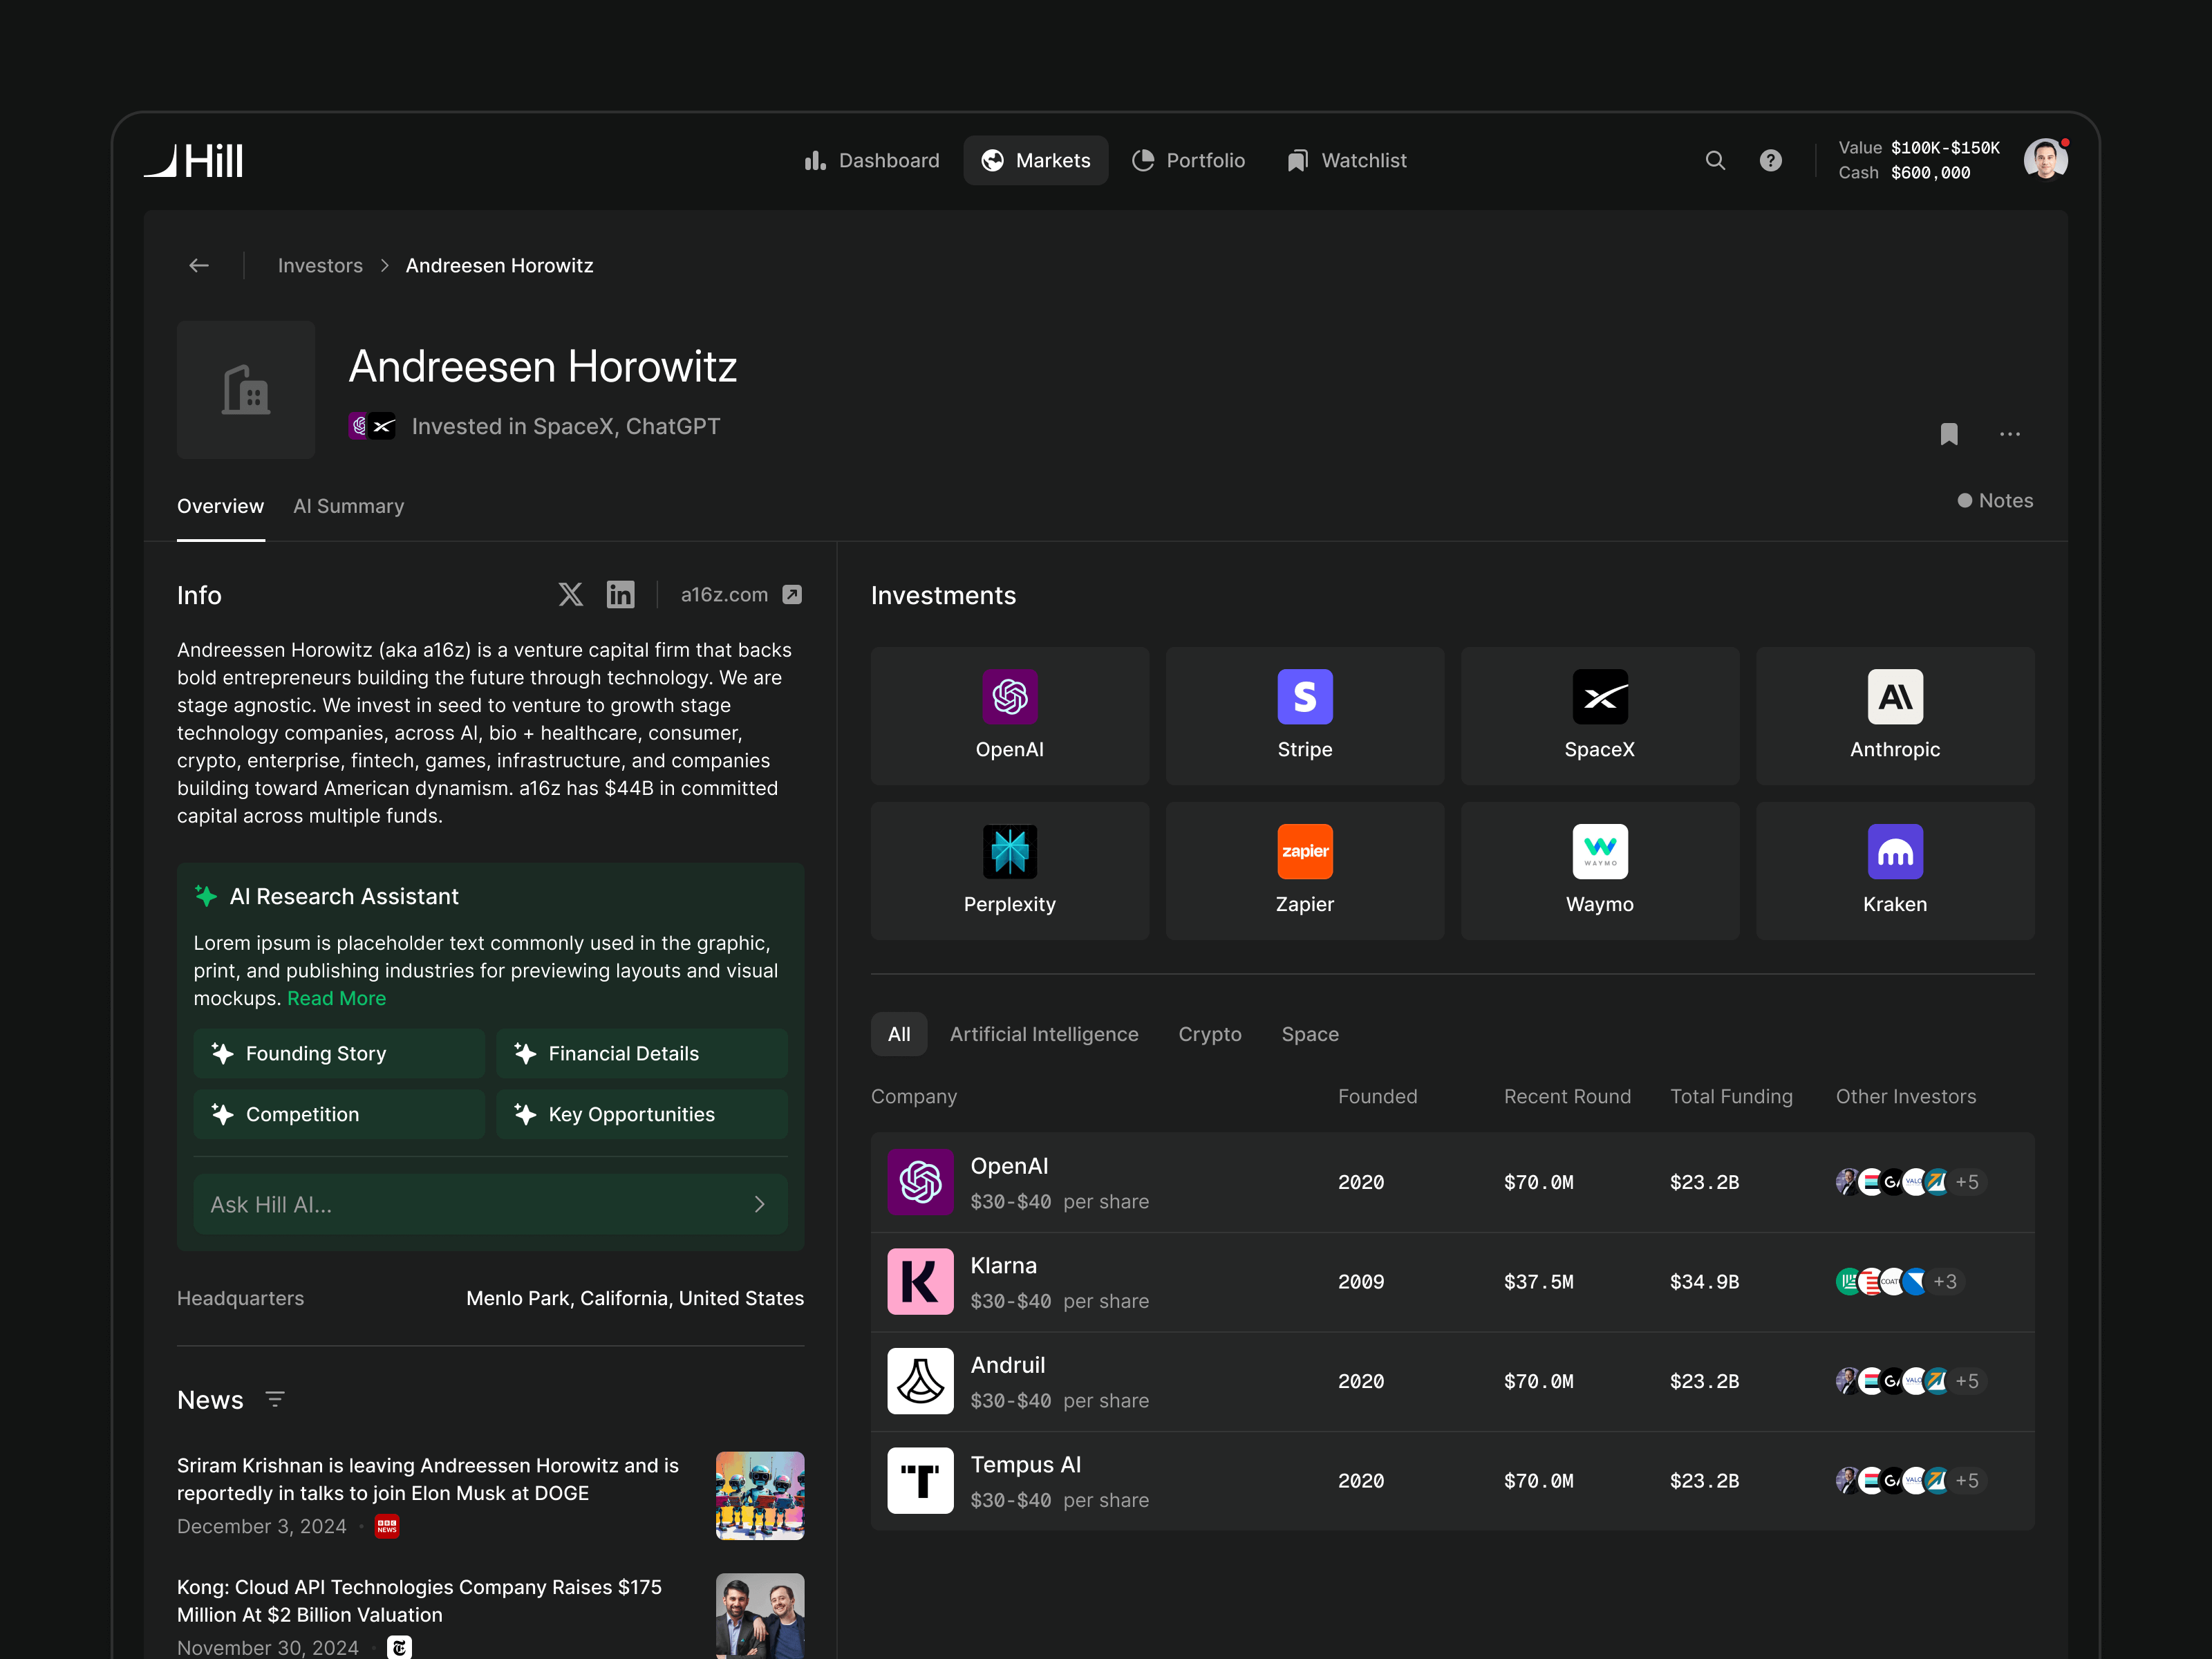The image size is (2212, 1659).
Task: Switch to the AI Summary tab
Action: click(348, 506)
